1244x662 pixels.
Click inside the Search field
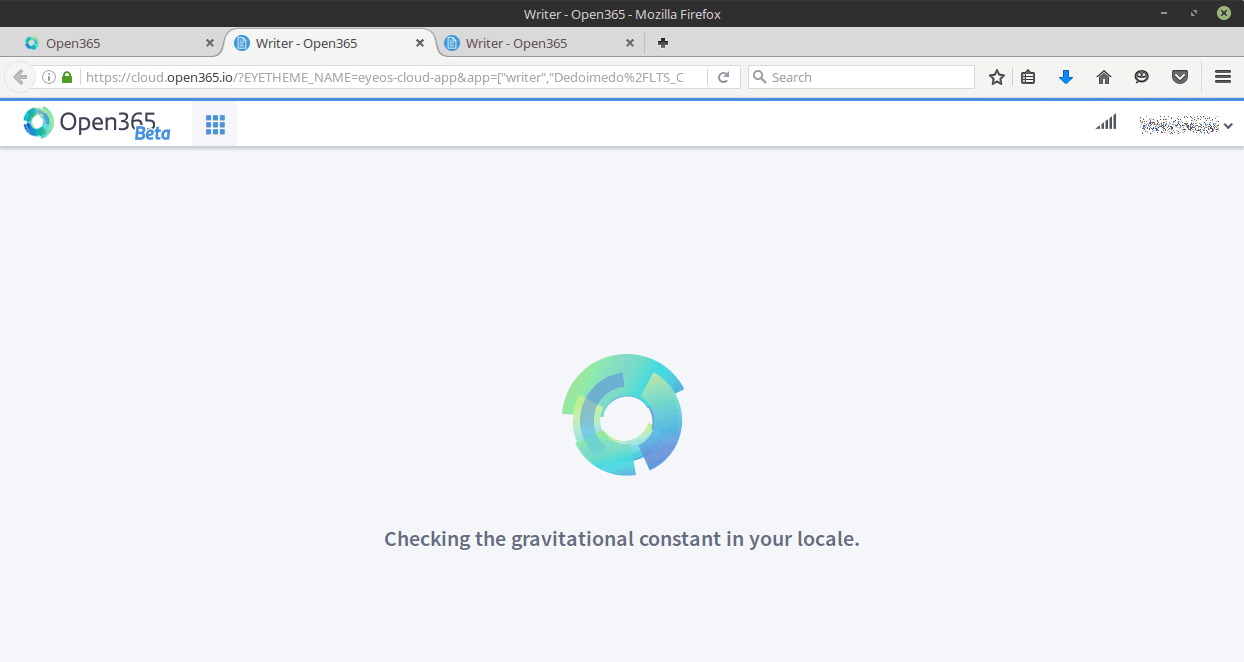coord(865,77)
